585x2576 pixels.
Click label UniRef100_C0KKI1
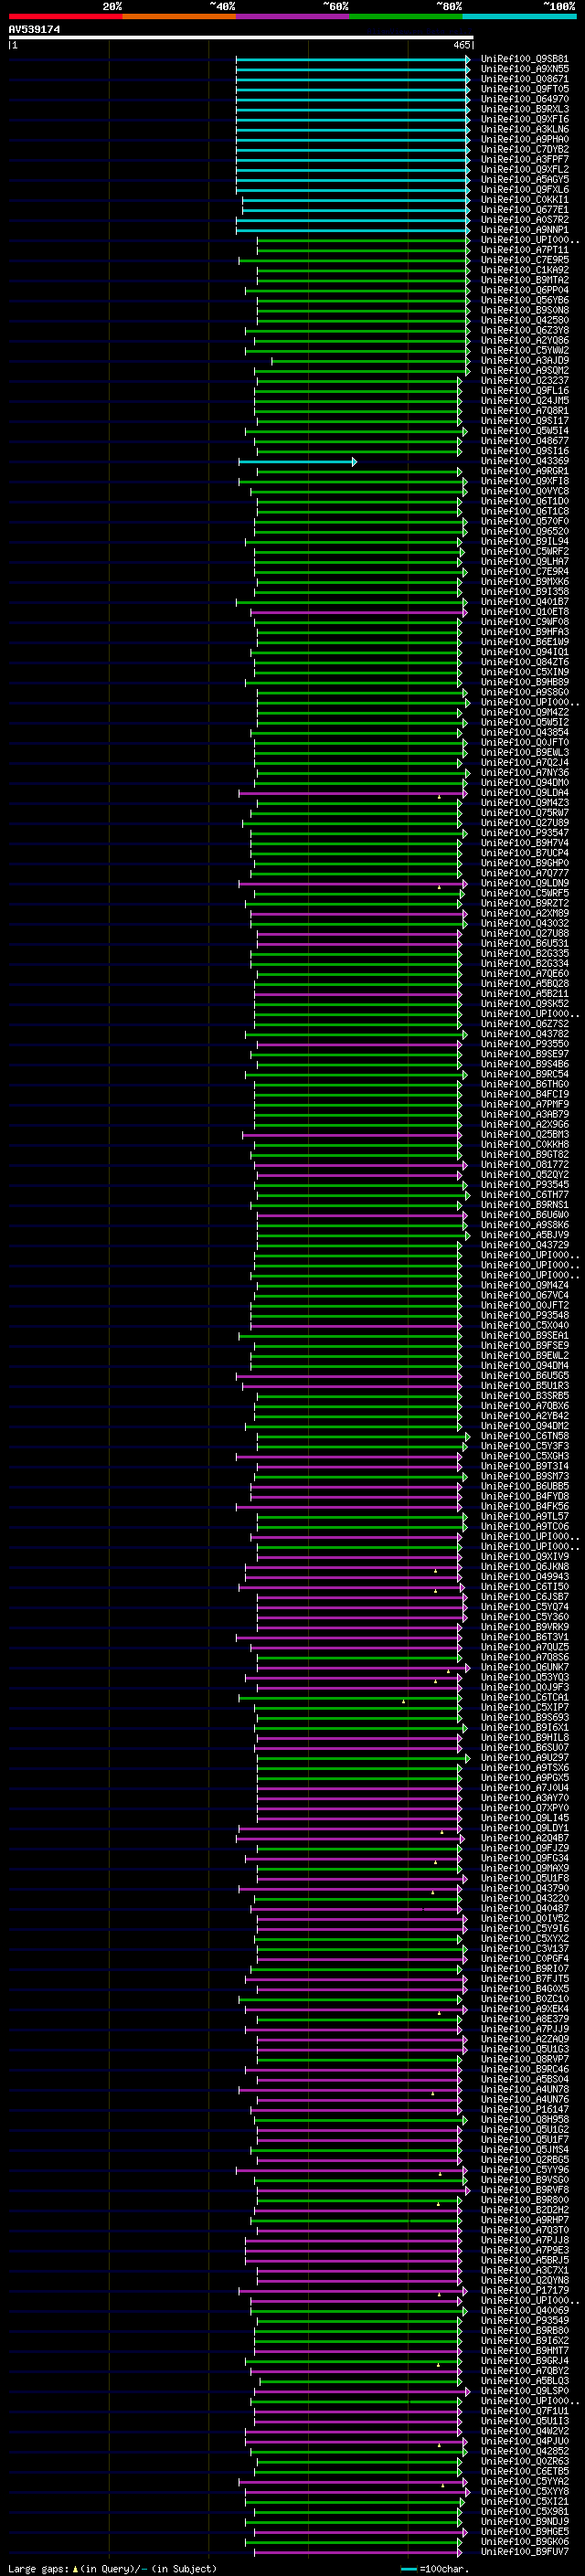pyautogui.click(x=525, y=200)
